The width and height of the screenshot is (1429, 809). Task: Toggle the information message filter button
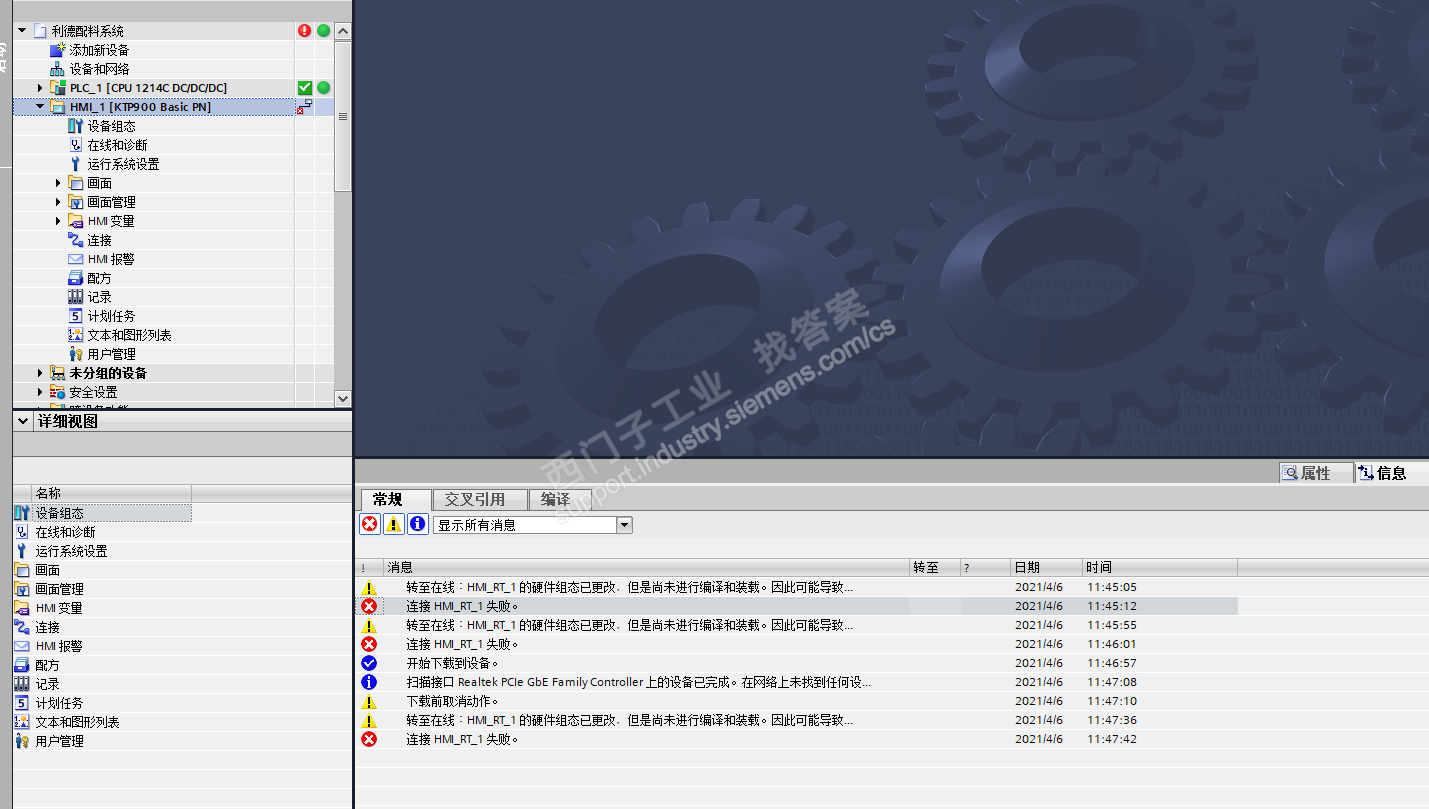(418, 524)
